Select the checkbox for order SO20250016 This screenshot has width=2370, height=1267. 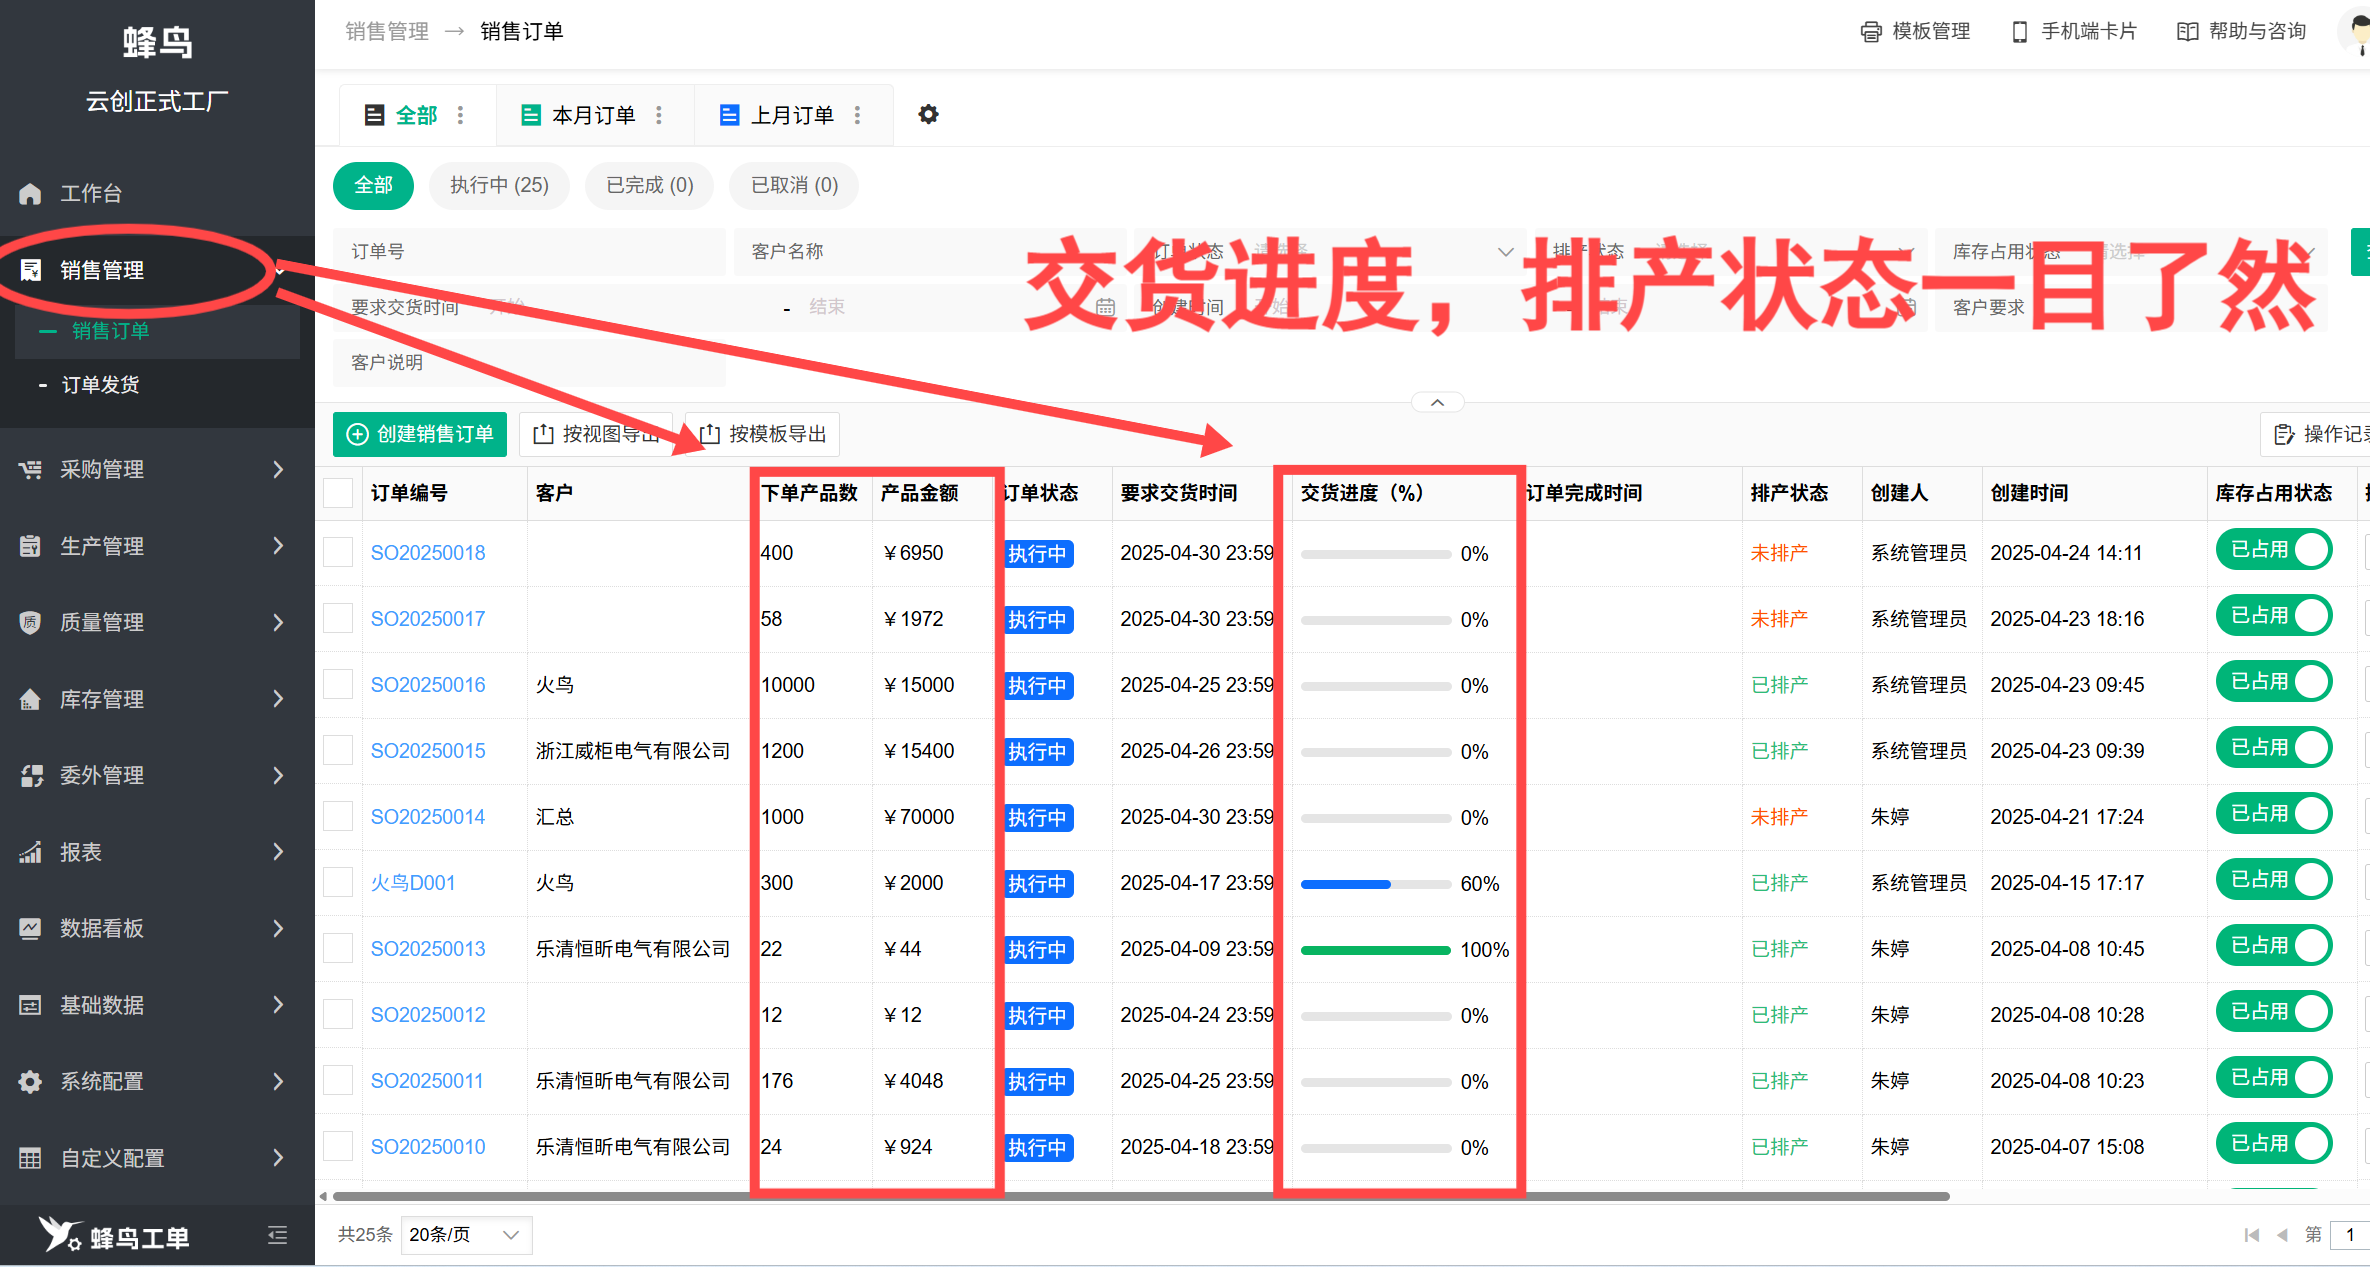(x=338, y=683)
